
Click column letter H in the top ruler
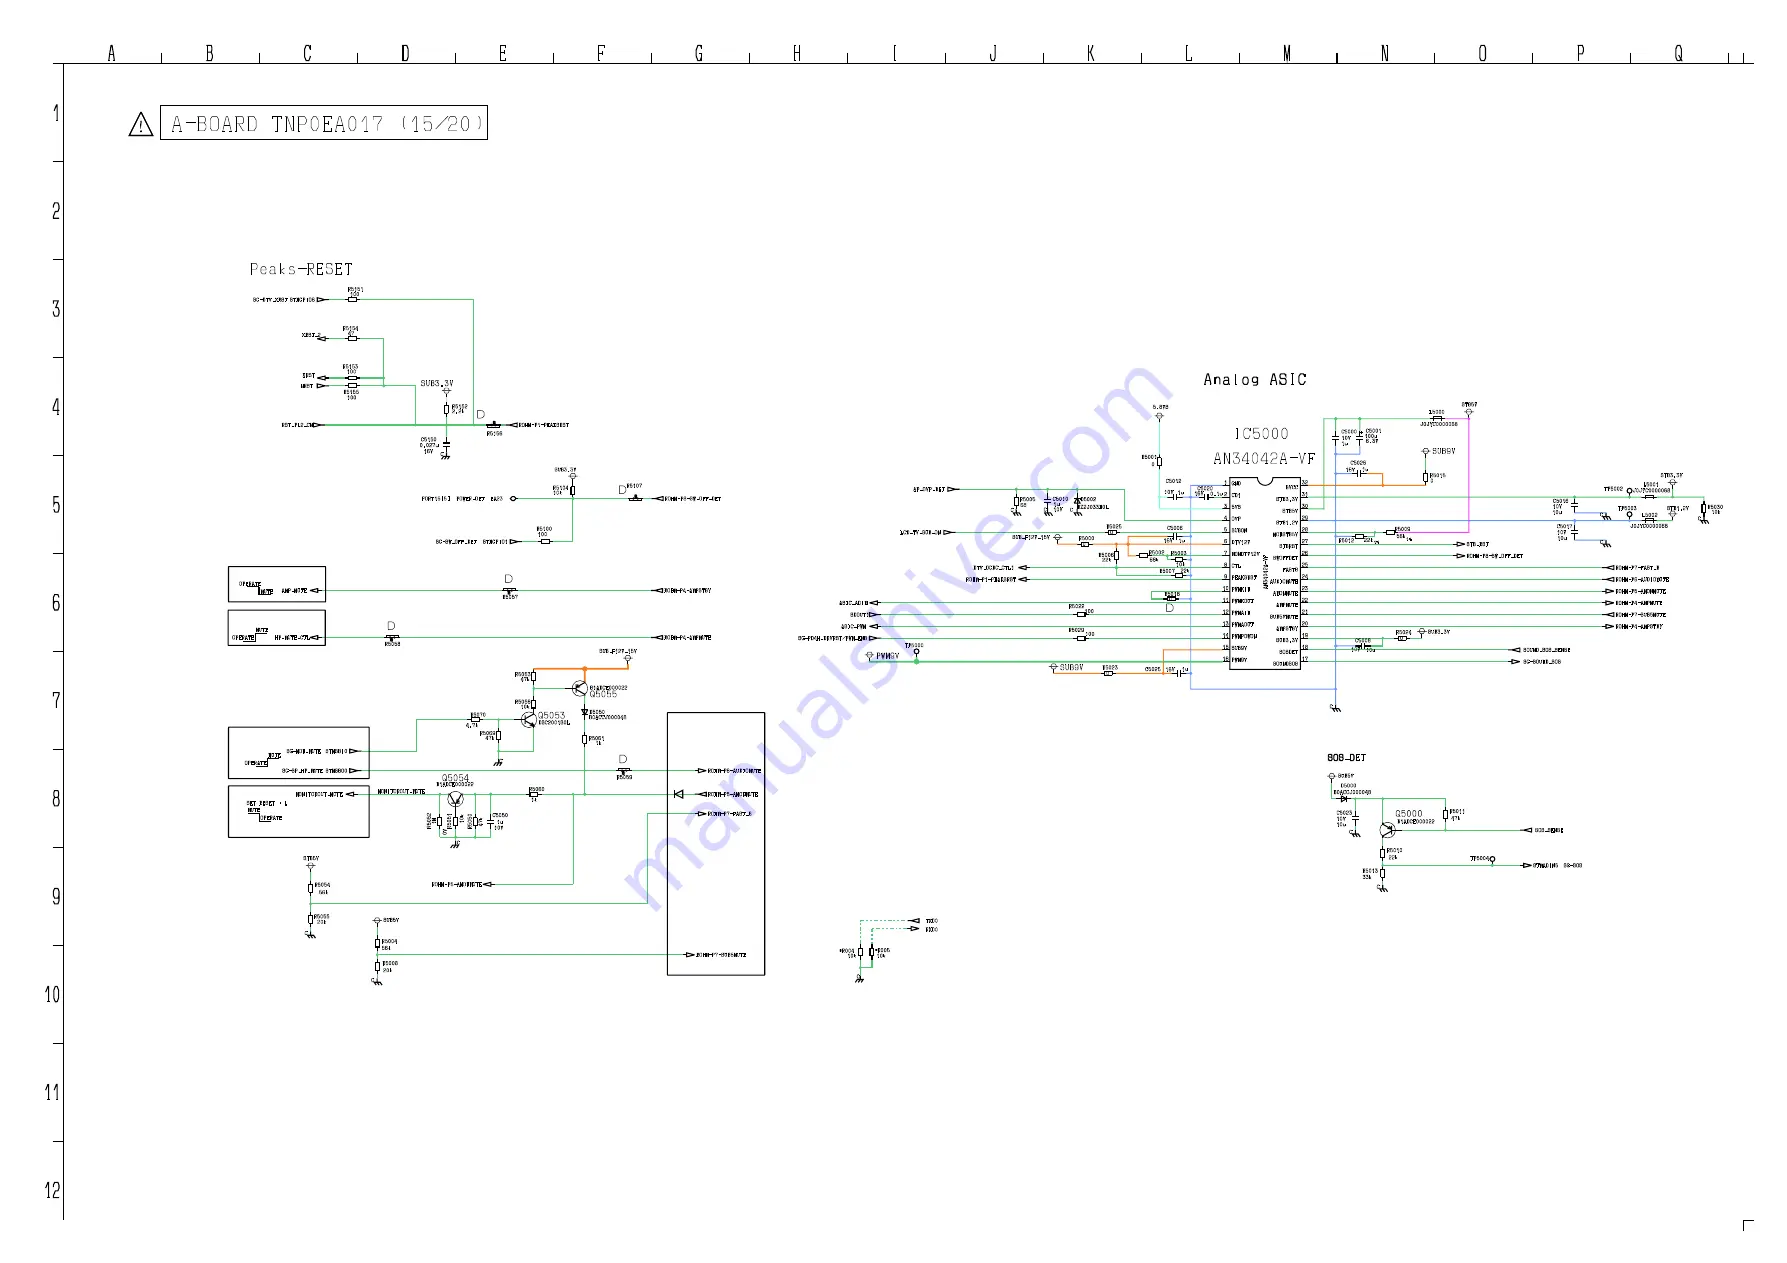[x=797, y=53]
